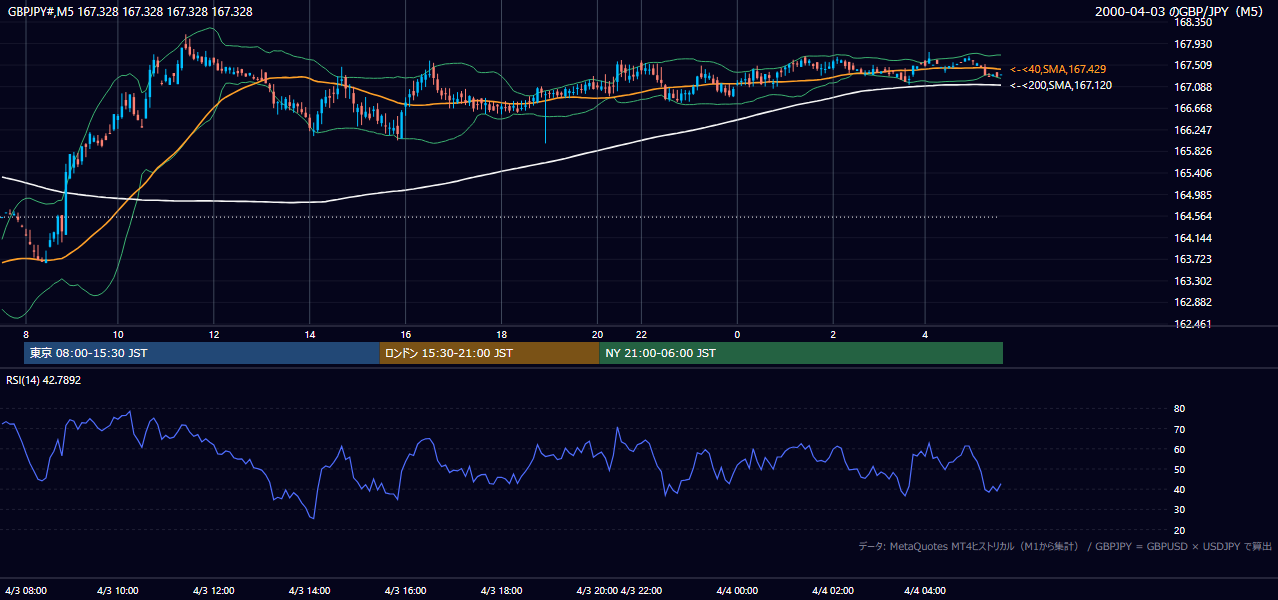Click RSI scale value 40
Image resolution: width=1278 pixels, height=600 pixels.
1179,489
